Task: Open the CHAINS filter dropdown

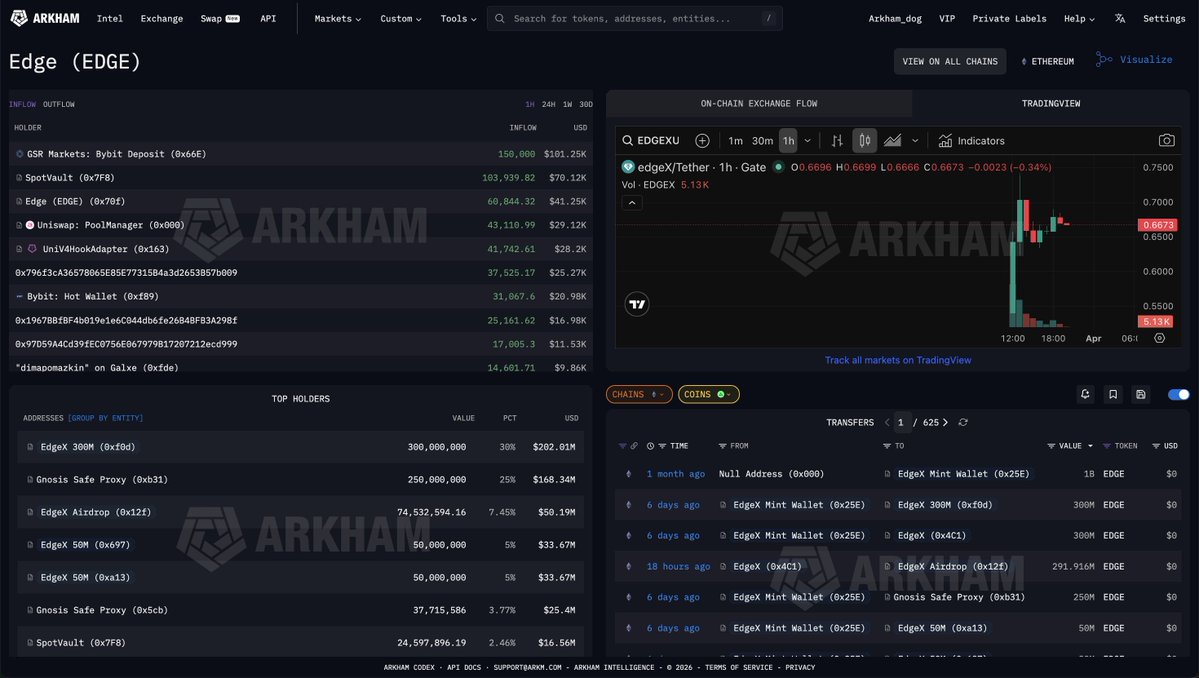Action: (638, 394)
